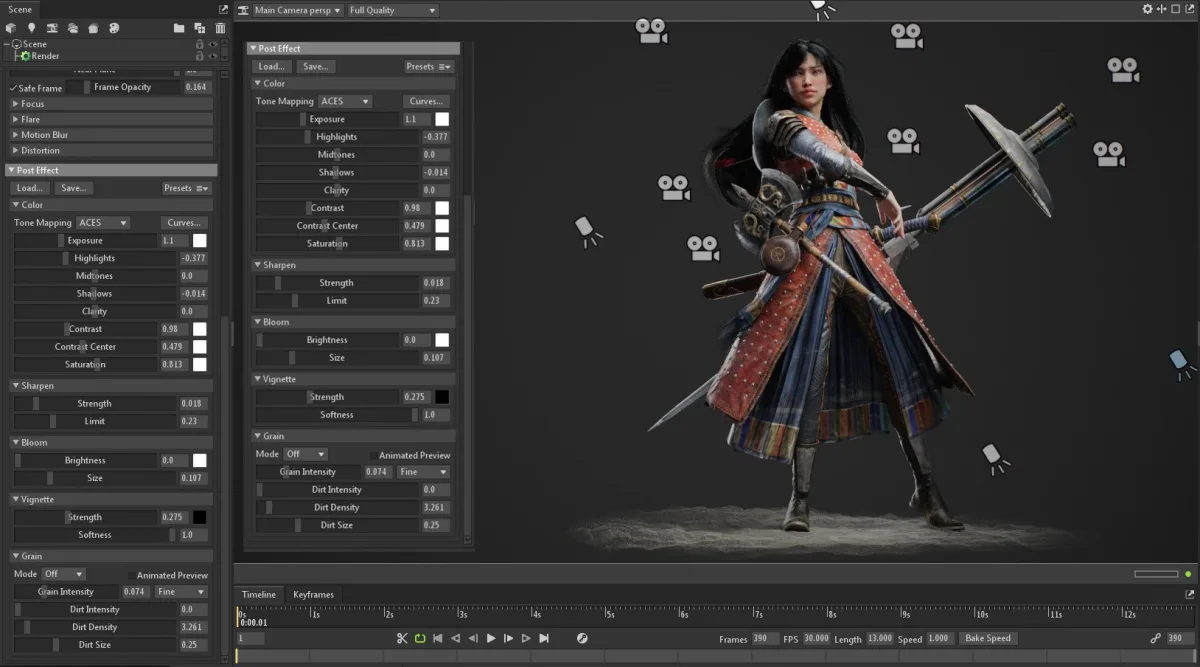Select the Render item in scene tree
This screenshot has height=667, width=1200.
(x=45, y=56)
